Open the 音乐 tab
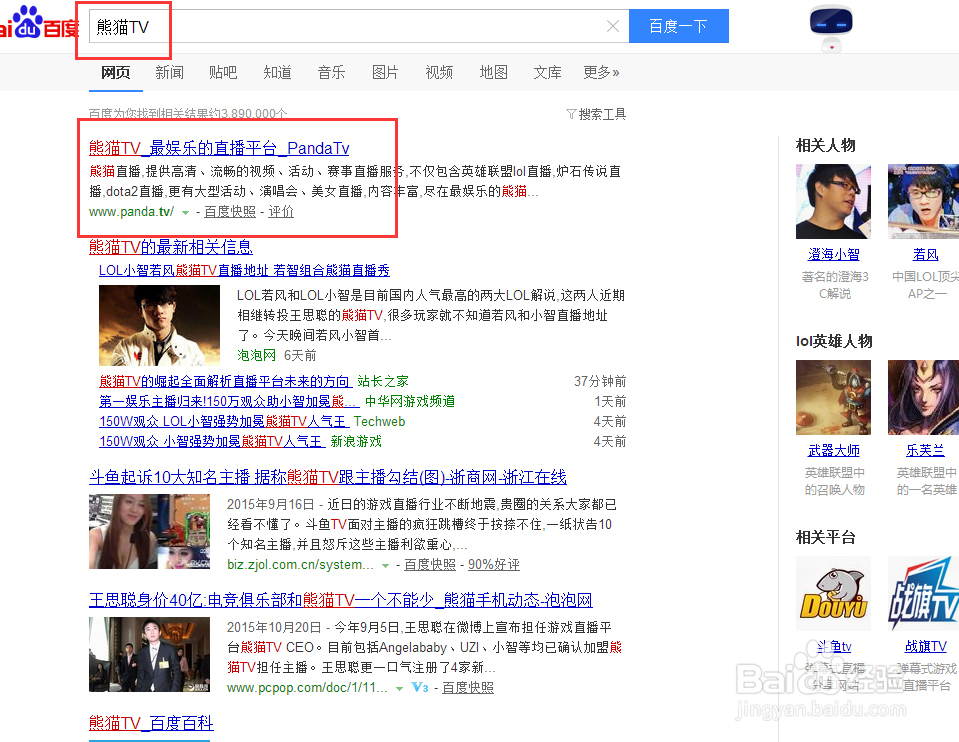This screenshot has width=959, height=742. [x=331, y=73]
